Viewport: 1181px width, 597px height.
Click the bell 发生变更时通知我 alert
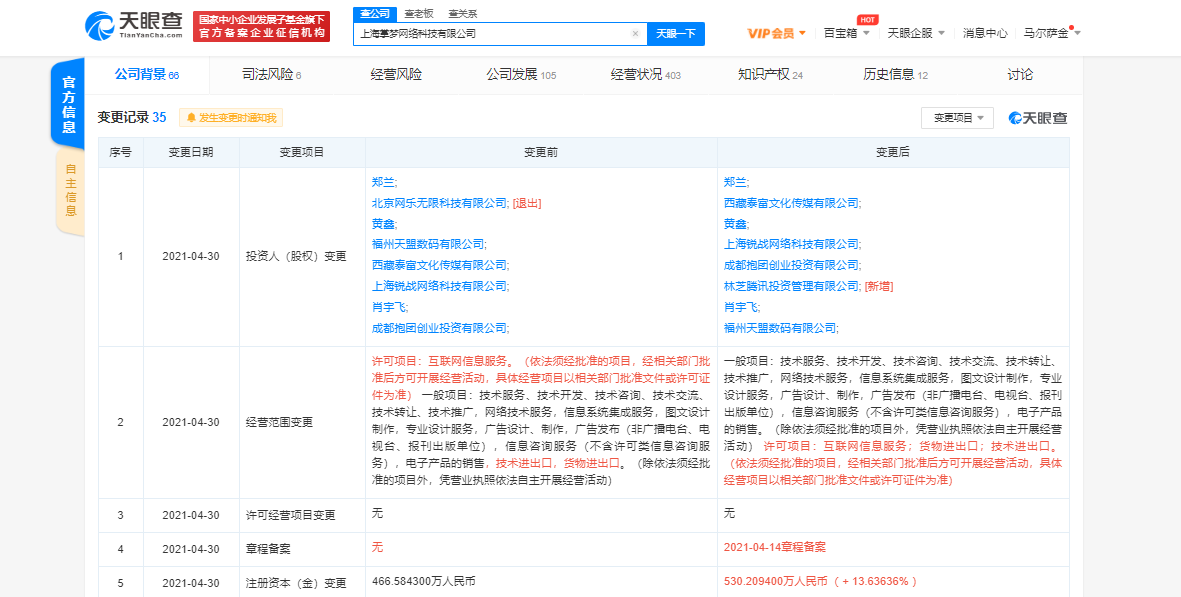(231, 118)
